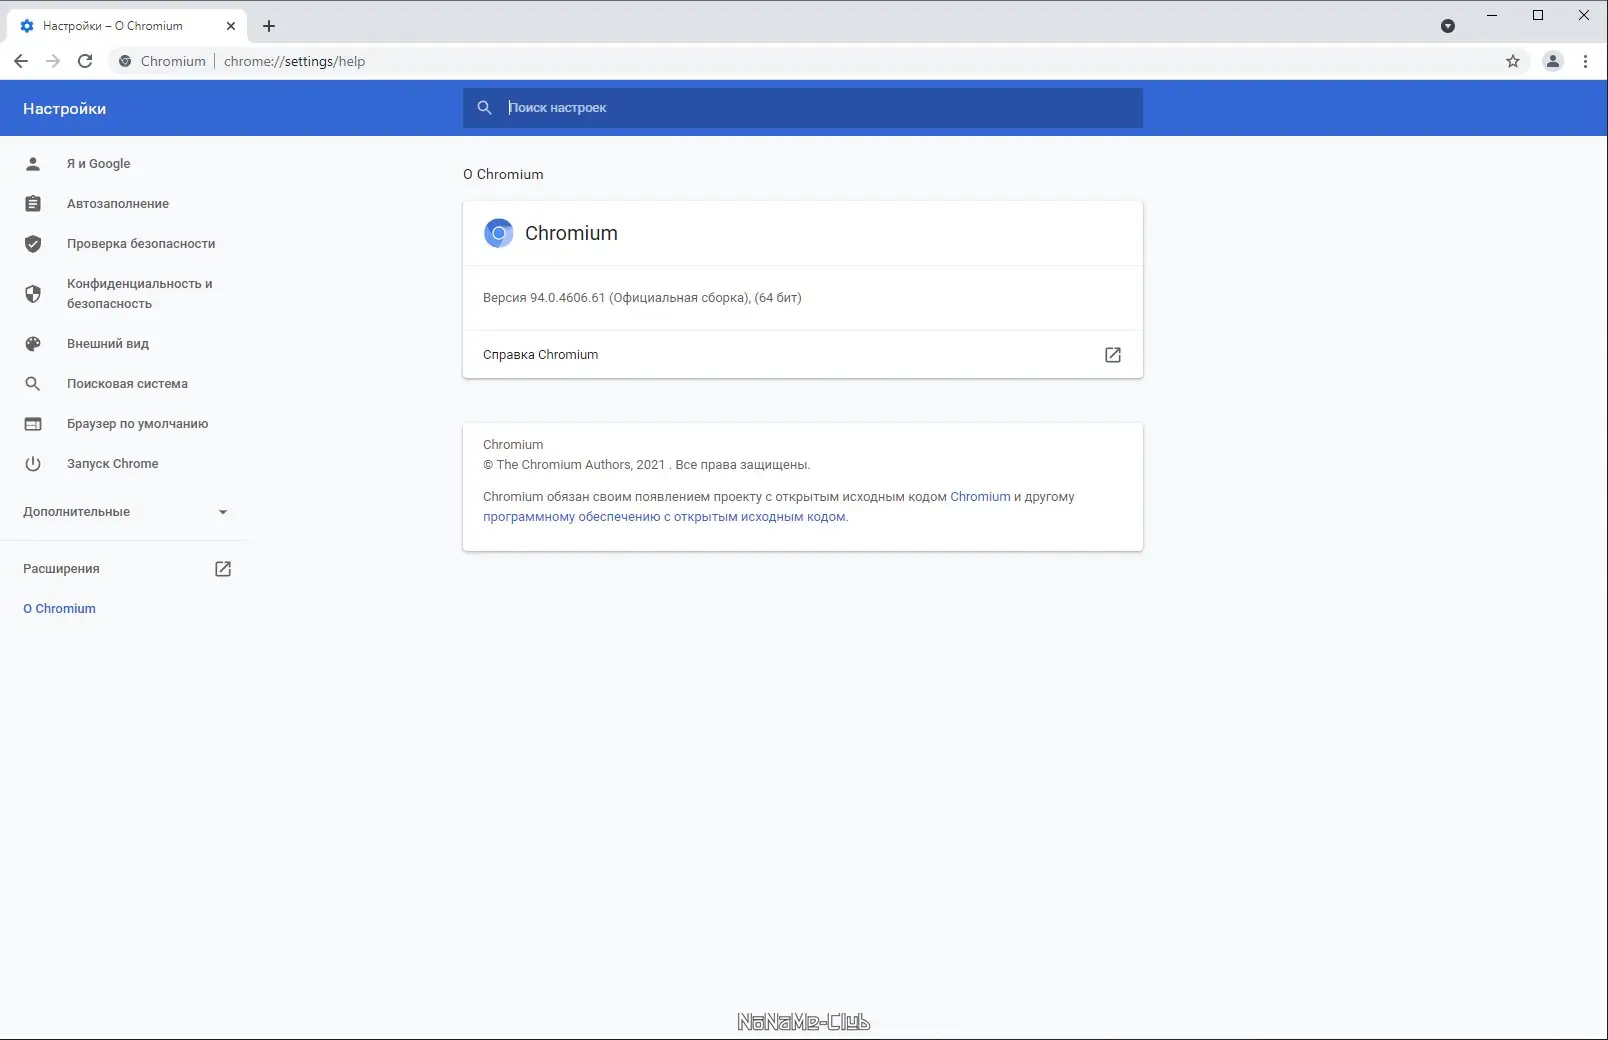Open the three-dot Chromium menu
The image size is (1608, 1040).
click(1585, 61)
